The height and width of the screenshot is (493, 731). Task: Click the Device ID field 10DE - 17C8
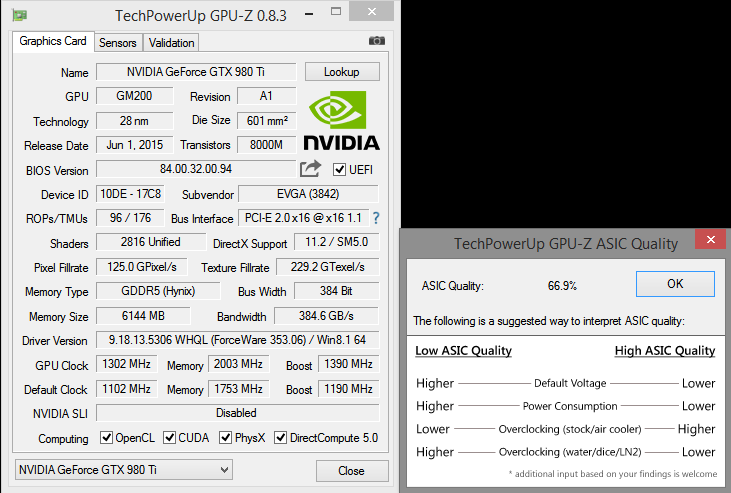coord(131,194)
